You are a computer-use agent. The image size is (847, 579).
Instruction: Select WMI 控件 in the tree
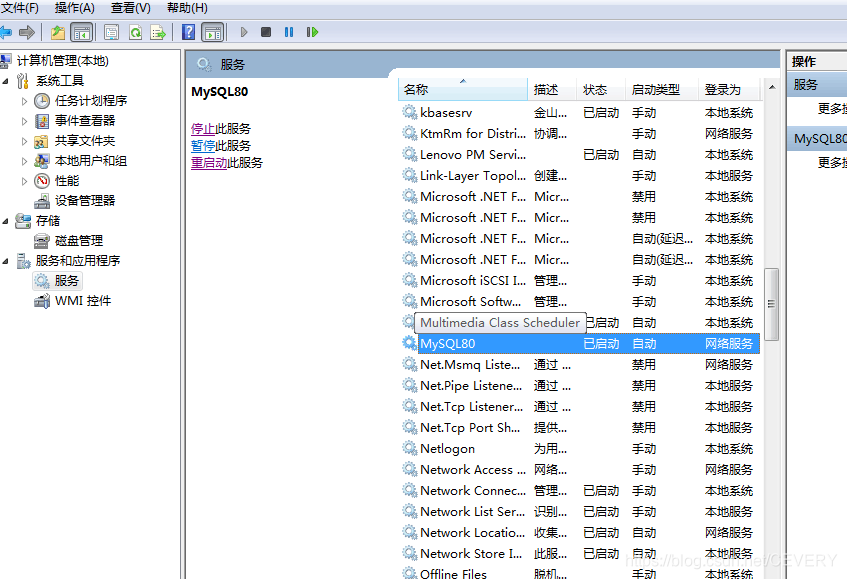pos(83,300)
